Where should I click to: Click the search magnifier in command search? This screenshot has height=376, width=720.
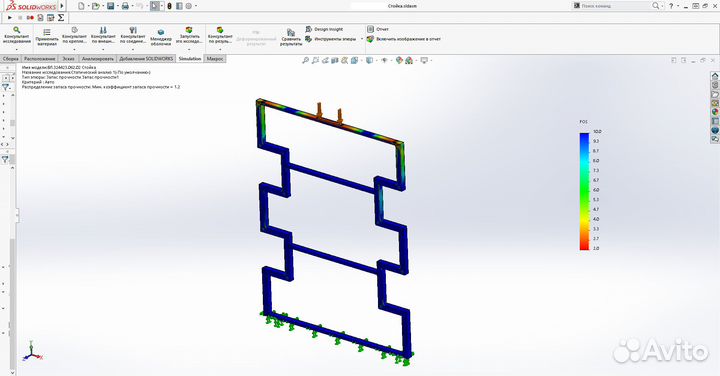tap(656, 6)
